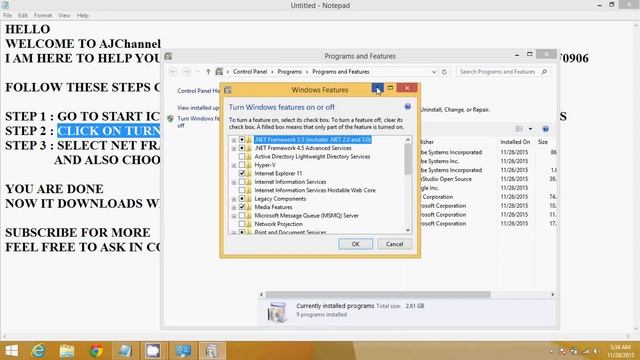640x360 pixels.
Task: Click the control panel icon in address bar
Action: coord(219,72)
